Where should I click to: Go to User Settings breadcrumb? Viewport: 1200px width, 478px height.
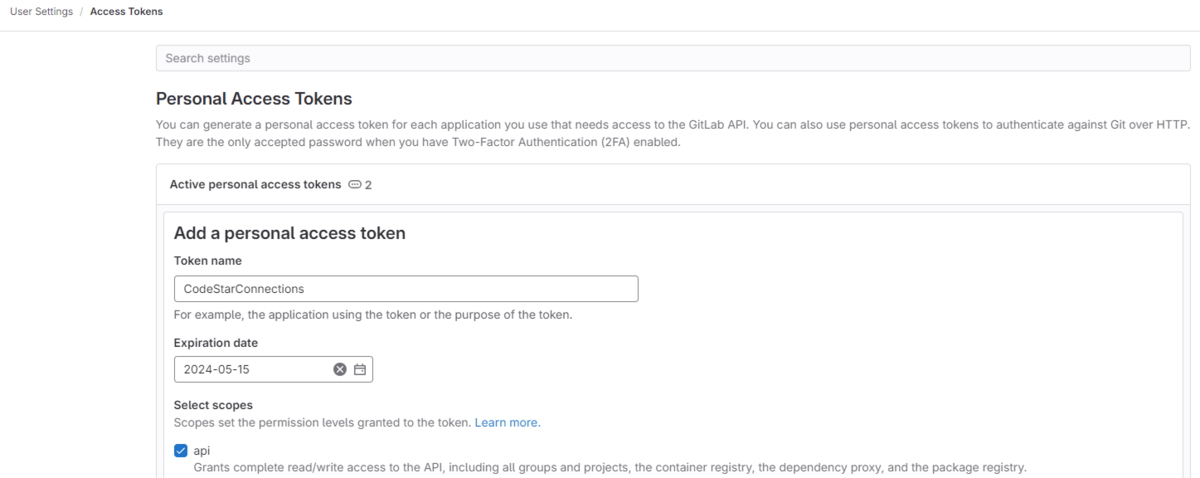coord(41,12)
